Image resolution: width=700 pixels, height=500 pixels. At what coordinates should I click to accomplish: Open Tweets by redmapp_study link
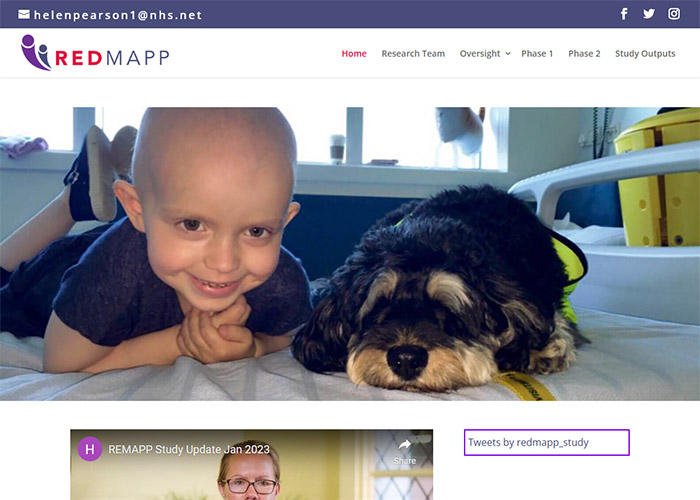tap(528, 442)
